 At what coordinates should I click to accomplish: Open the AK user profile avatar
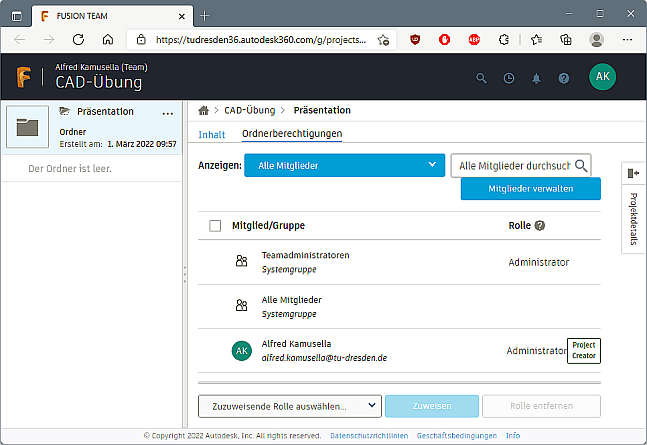[x=603, y=77]
